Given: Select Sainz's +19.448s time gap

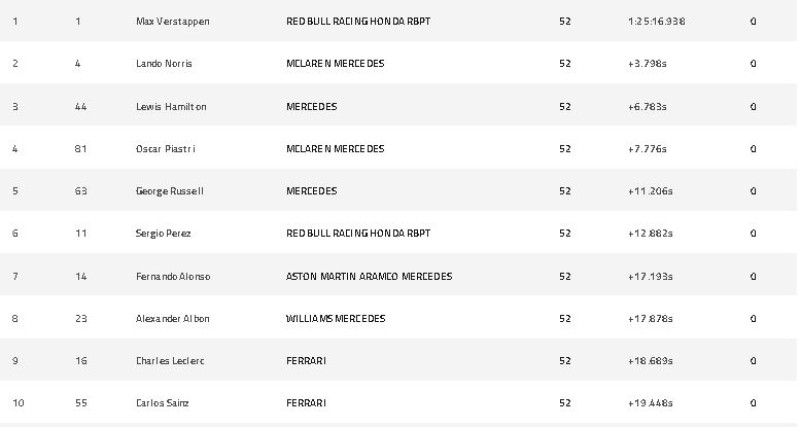Looking at the screenshot, I should [x=651, y=403].
